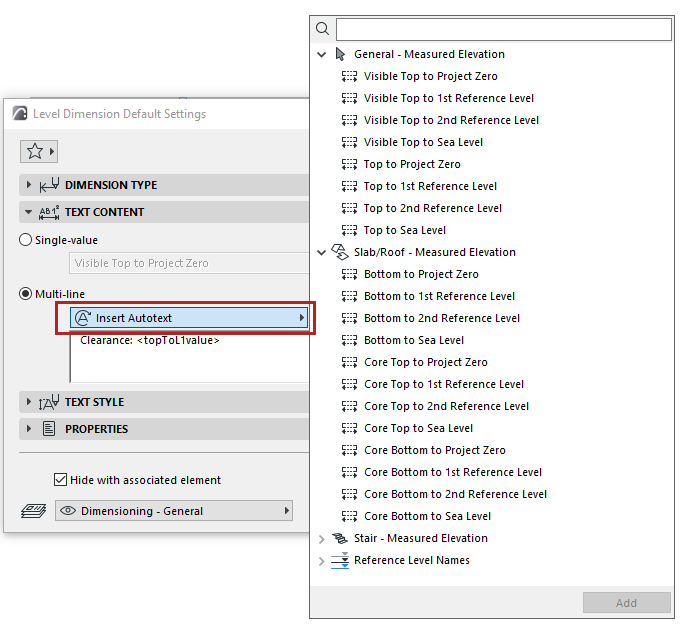Click the Favorites star button
The height and width of the screenshot is (625, 683).
tap(38, 152)
